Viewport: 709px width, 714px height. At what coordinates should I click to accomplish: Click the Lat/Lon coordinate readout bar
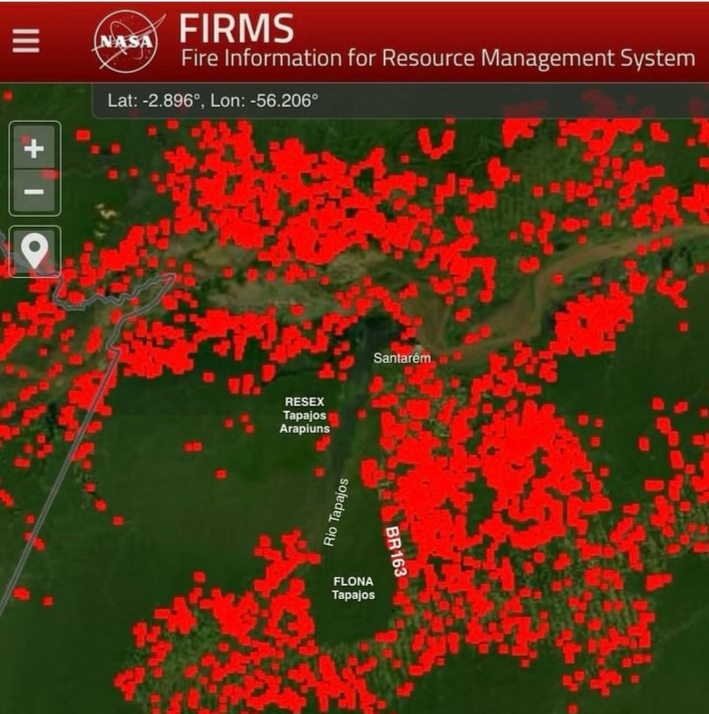400,102
